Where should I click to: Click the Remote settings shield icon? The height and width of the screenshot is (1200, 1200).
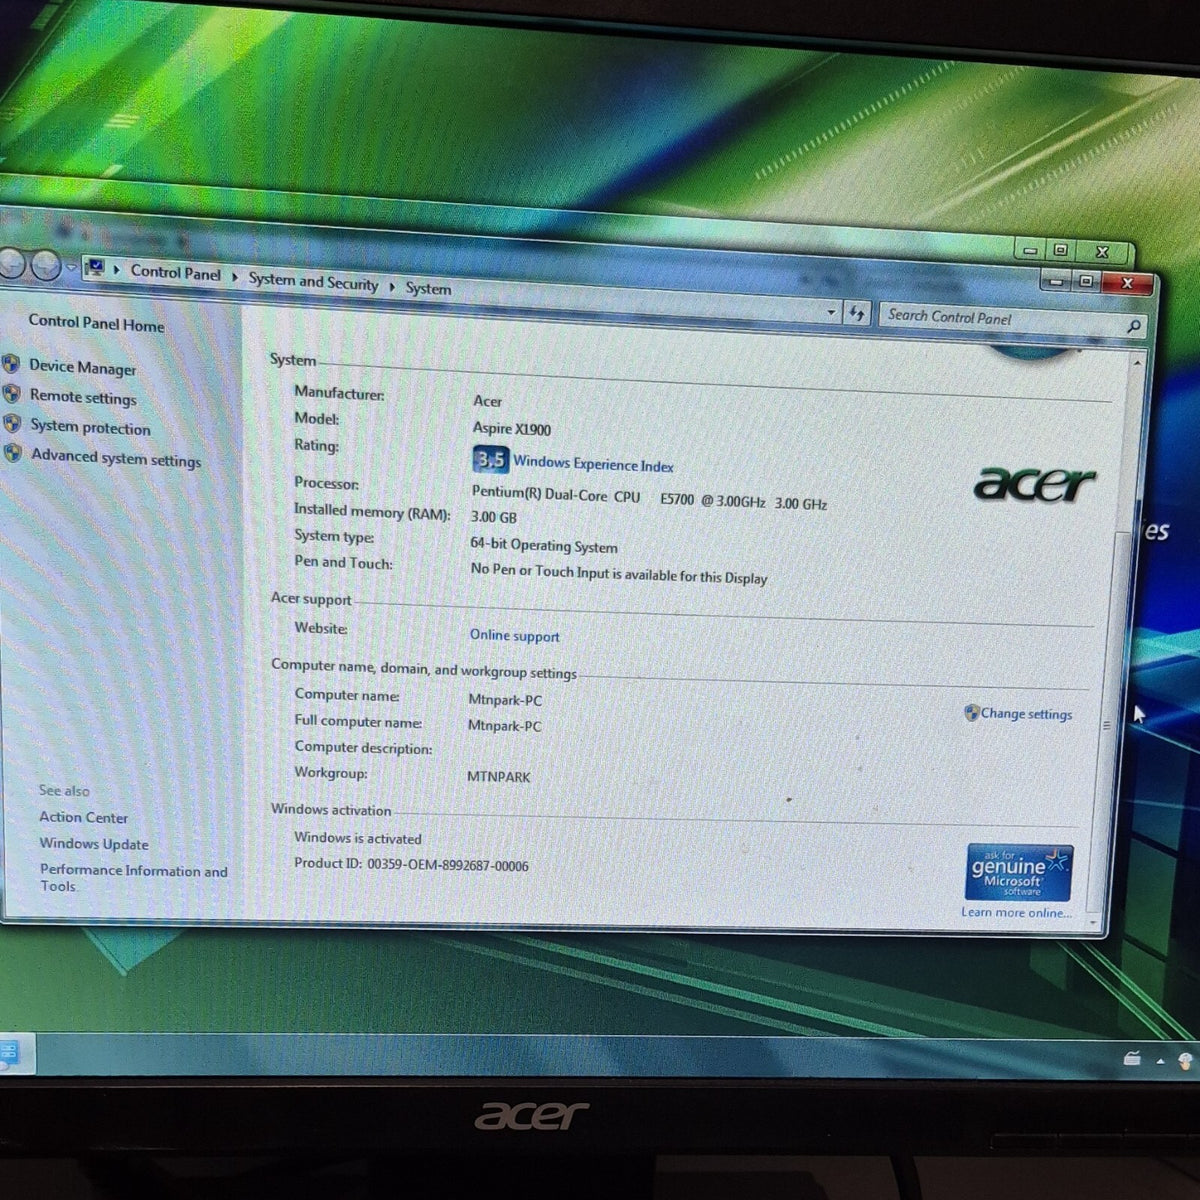[12, 394]
